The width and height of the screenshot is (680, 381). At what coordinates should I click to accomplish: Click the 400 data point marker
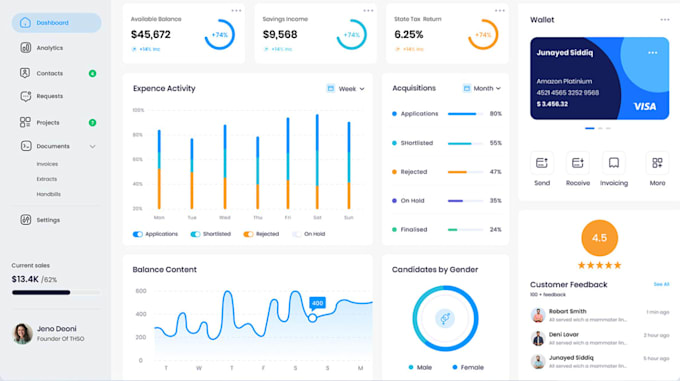click(x=312, y=318)
